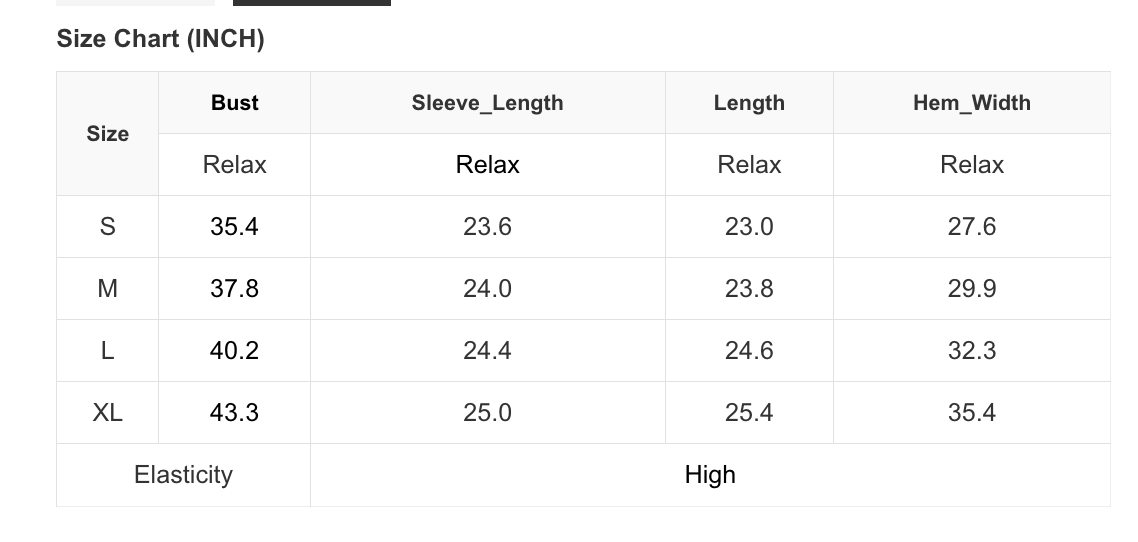Click the Hem_Width column header

pyautogui.click(x=971, y=103)
